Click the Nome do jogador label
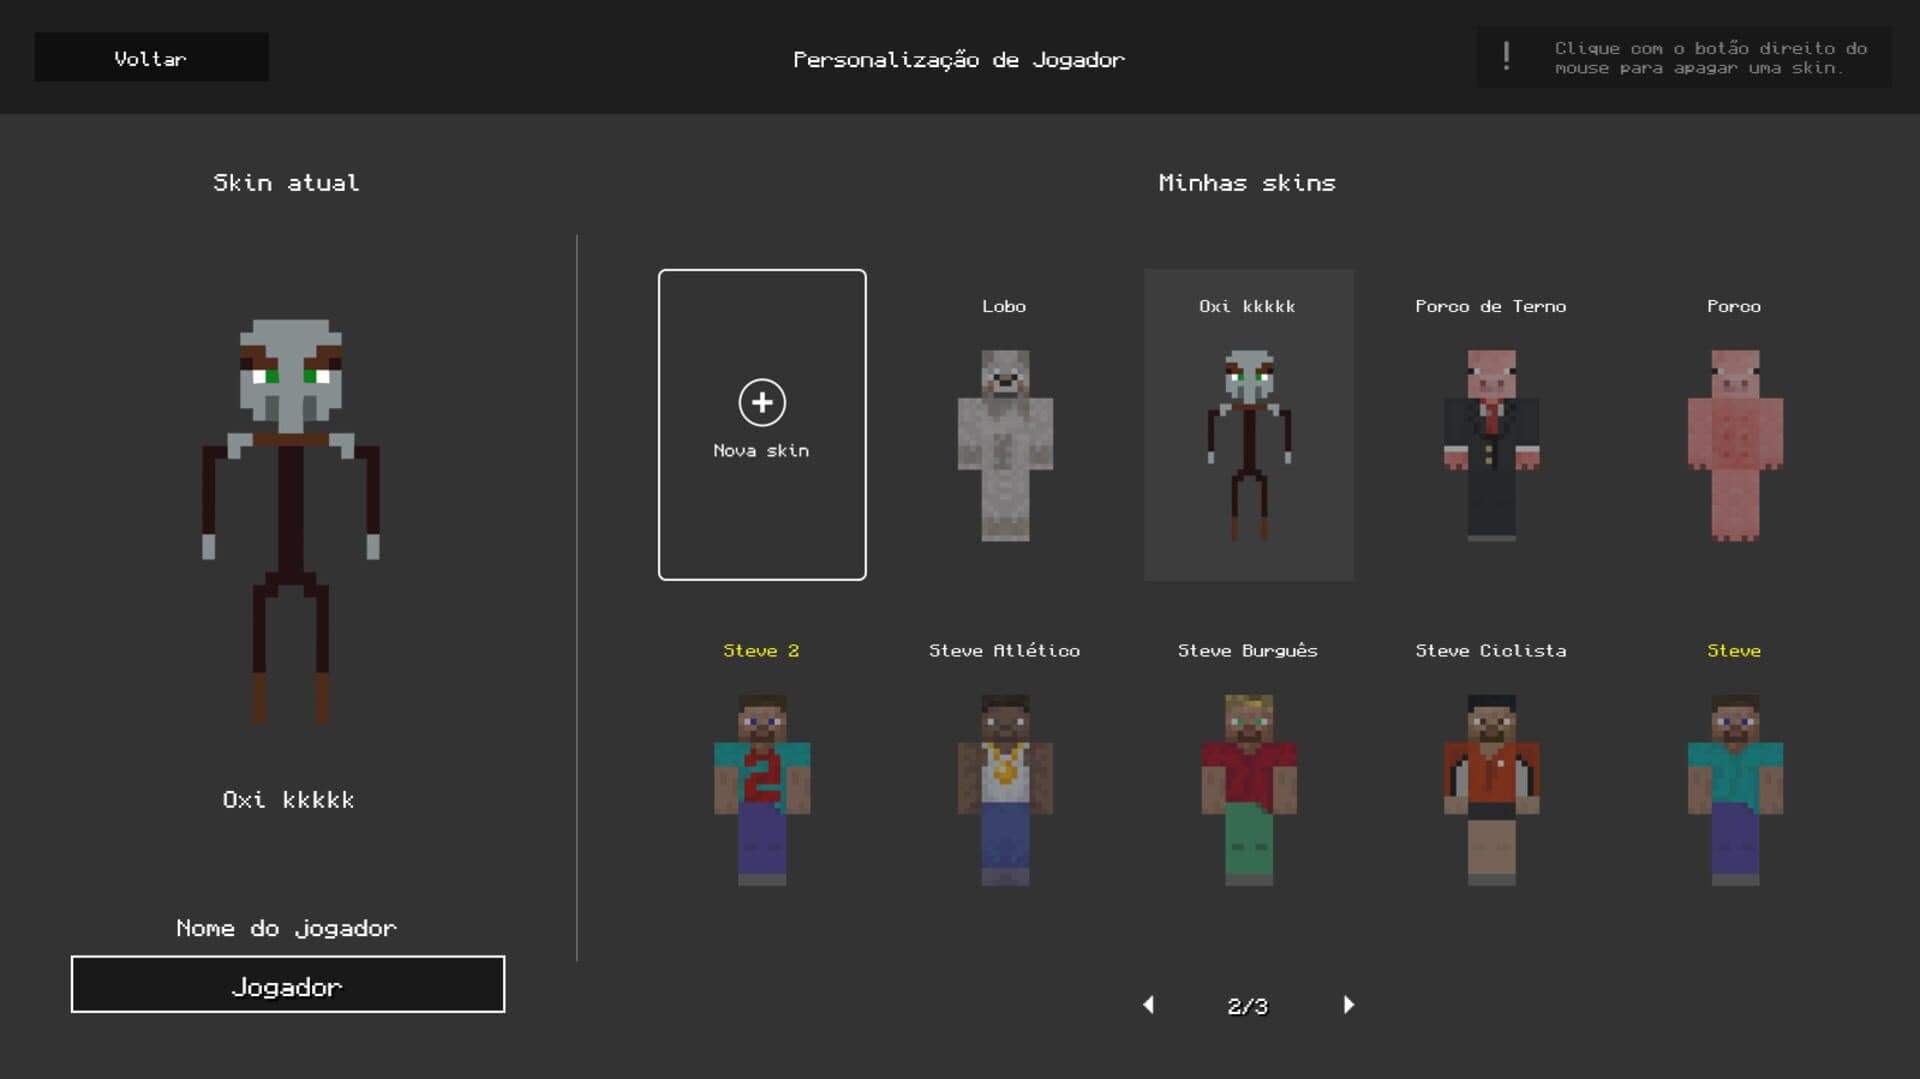 tap(287, 929)
